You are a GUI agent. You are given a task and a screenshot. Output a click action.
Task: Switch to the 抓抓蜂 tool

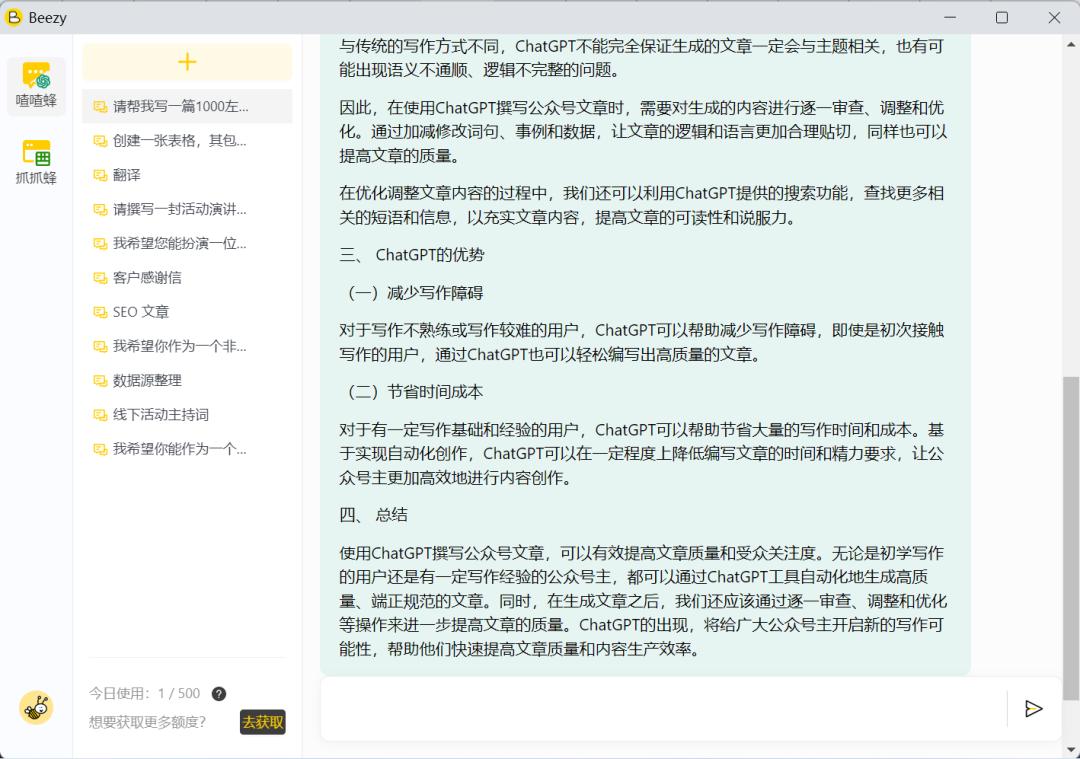point(36,160)
